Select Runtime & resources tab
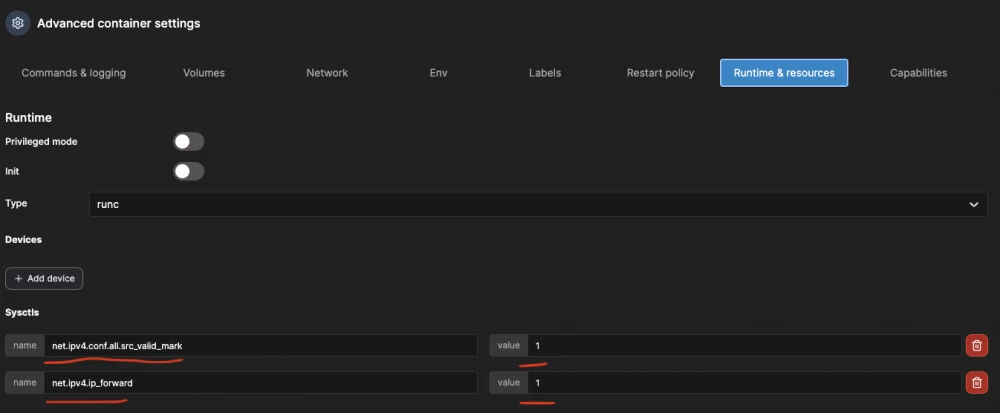This screenshot has width=1000, height=413. click(x=784, y=73)
